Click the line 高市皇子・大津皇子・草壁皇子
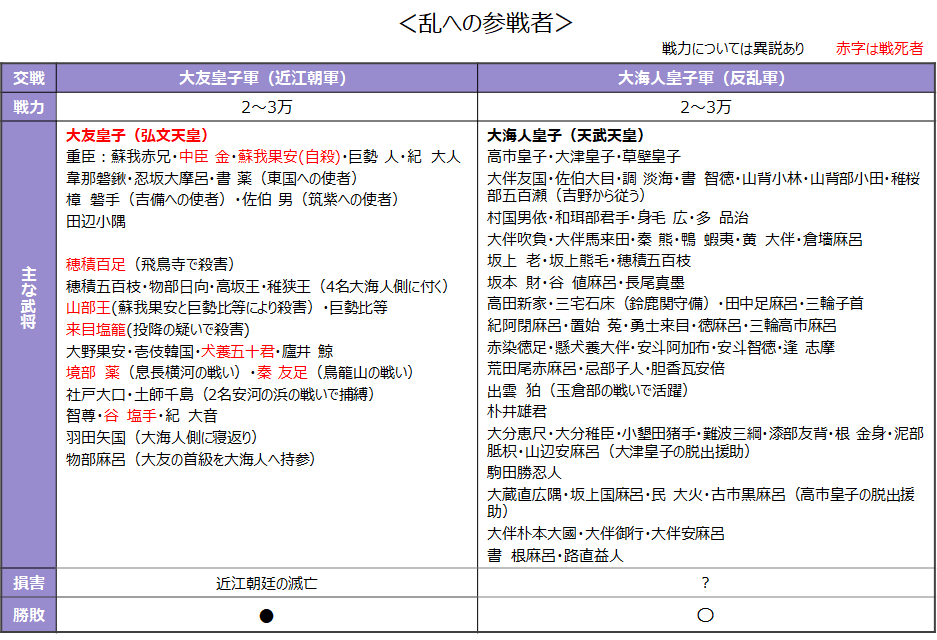Screen dimensions: 937x640 (583, 157)
